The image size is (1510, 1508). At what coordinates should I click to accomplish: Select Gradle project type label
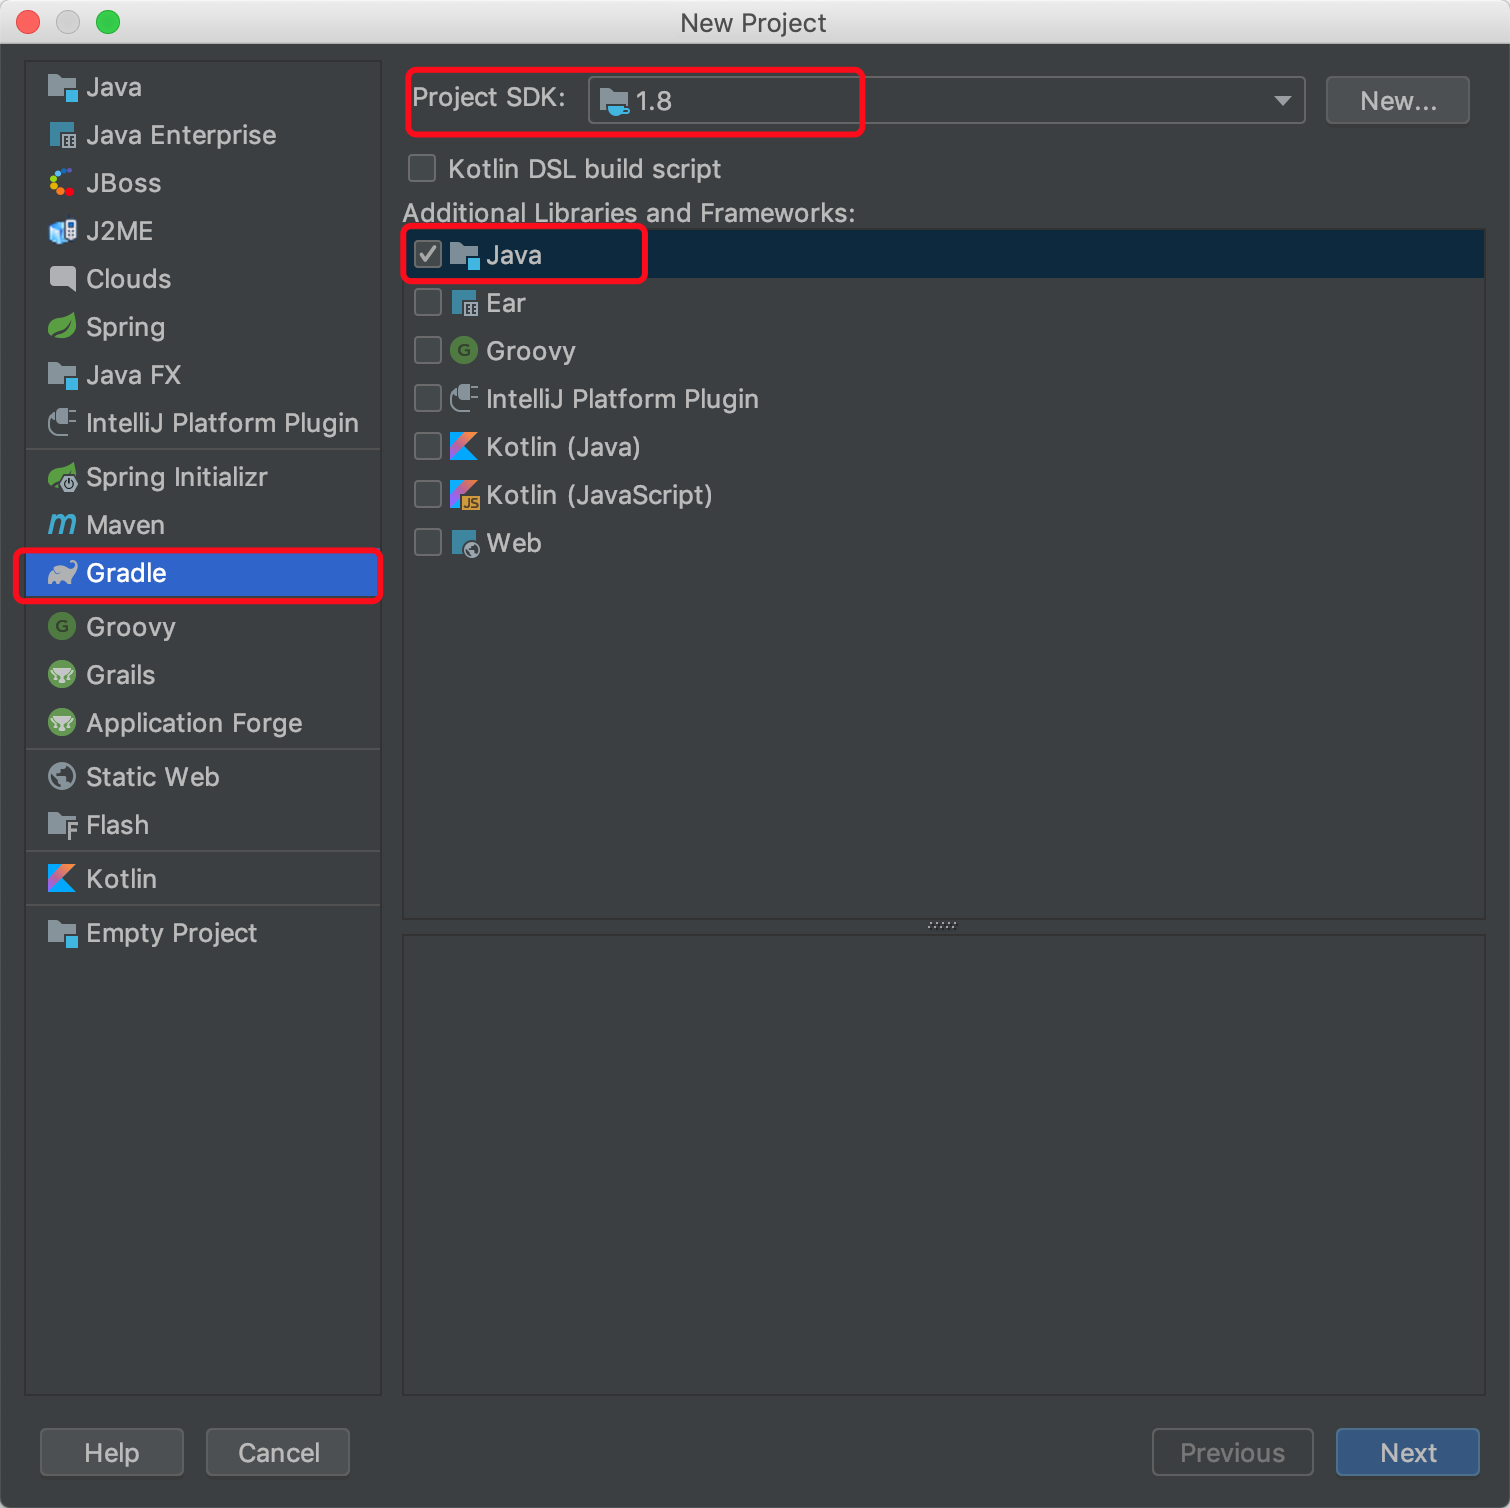126,573
